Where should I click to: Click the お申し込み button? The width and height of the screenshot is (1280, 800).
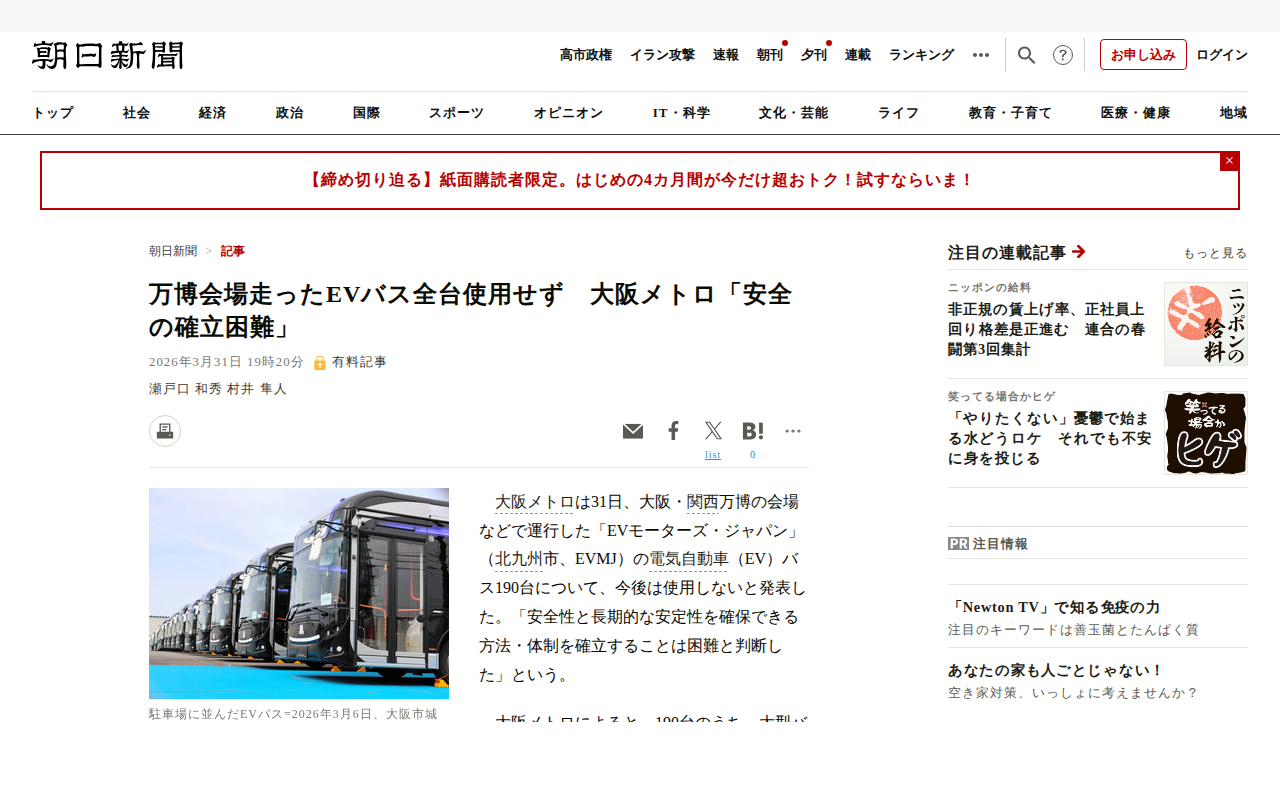[x=1143, y=55]
